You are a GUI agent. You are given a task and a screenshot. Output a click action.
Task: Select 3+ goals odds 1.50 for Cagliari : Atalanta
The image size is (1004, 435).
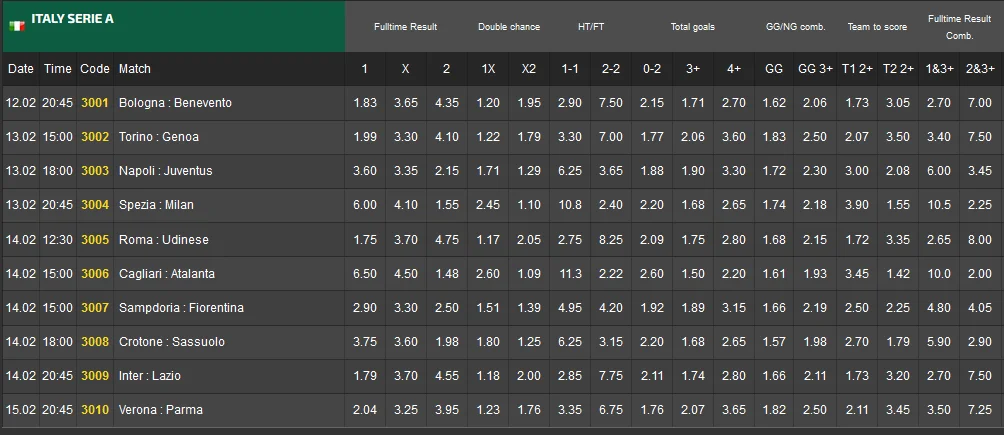[693, 274]
